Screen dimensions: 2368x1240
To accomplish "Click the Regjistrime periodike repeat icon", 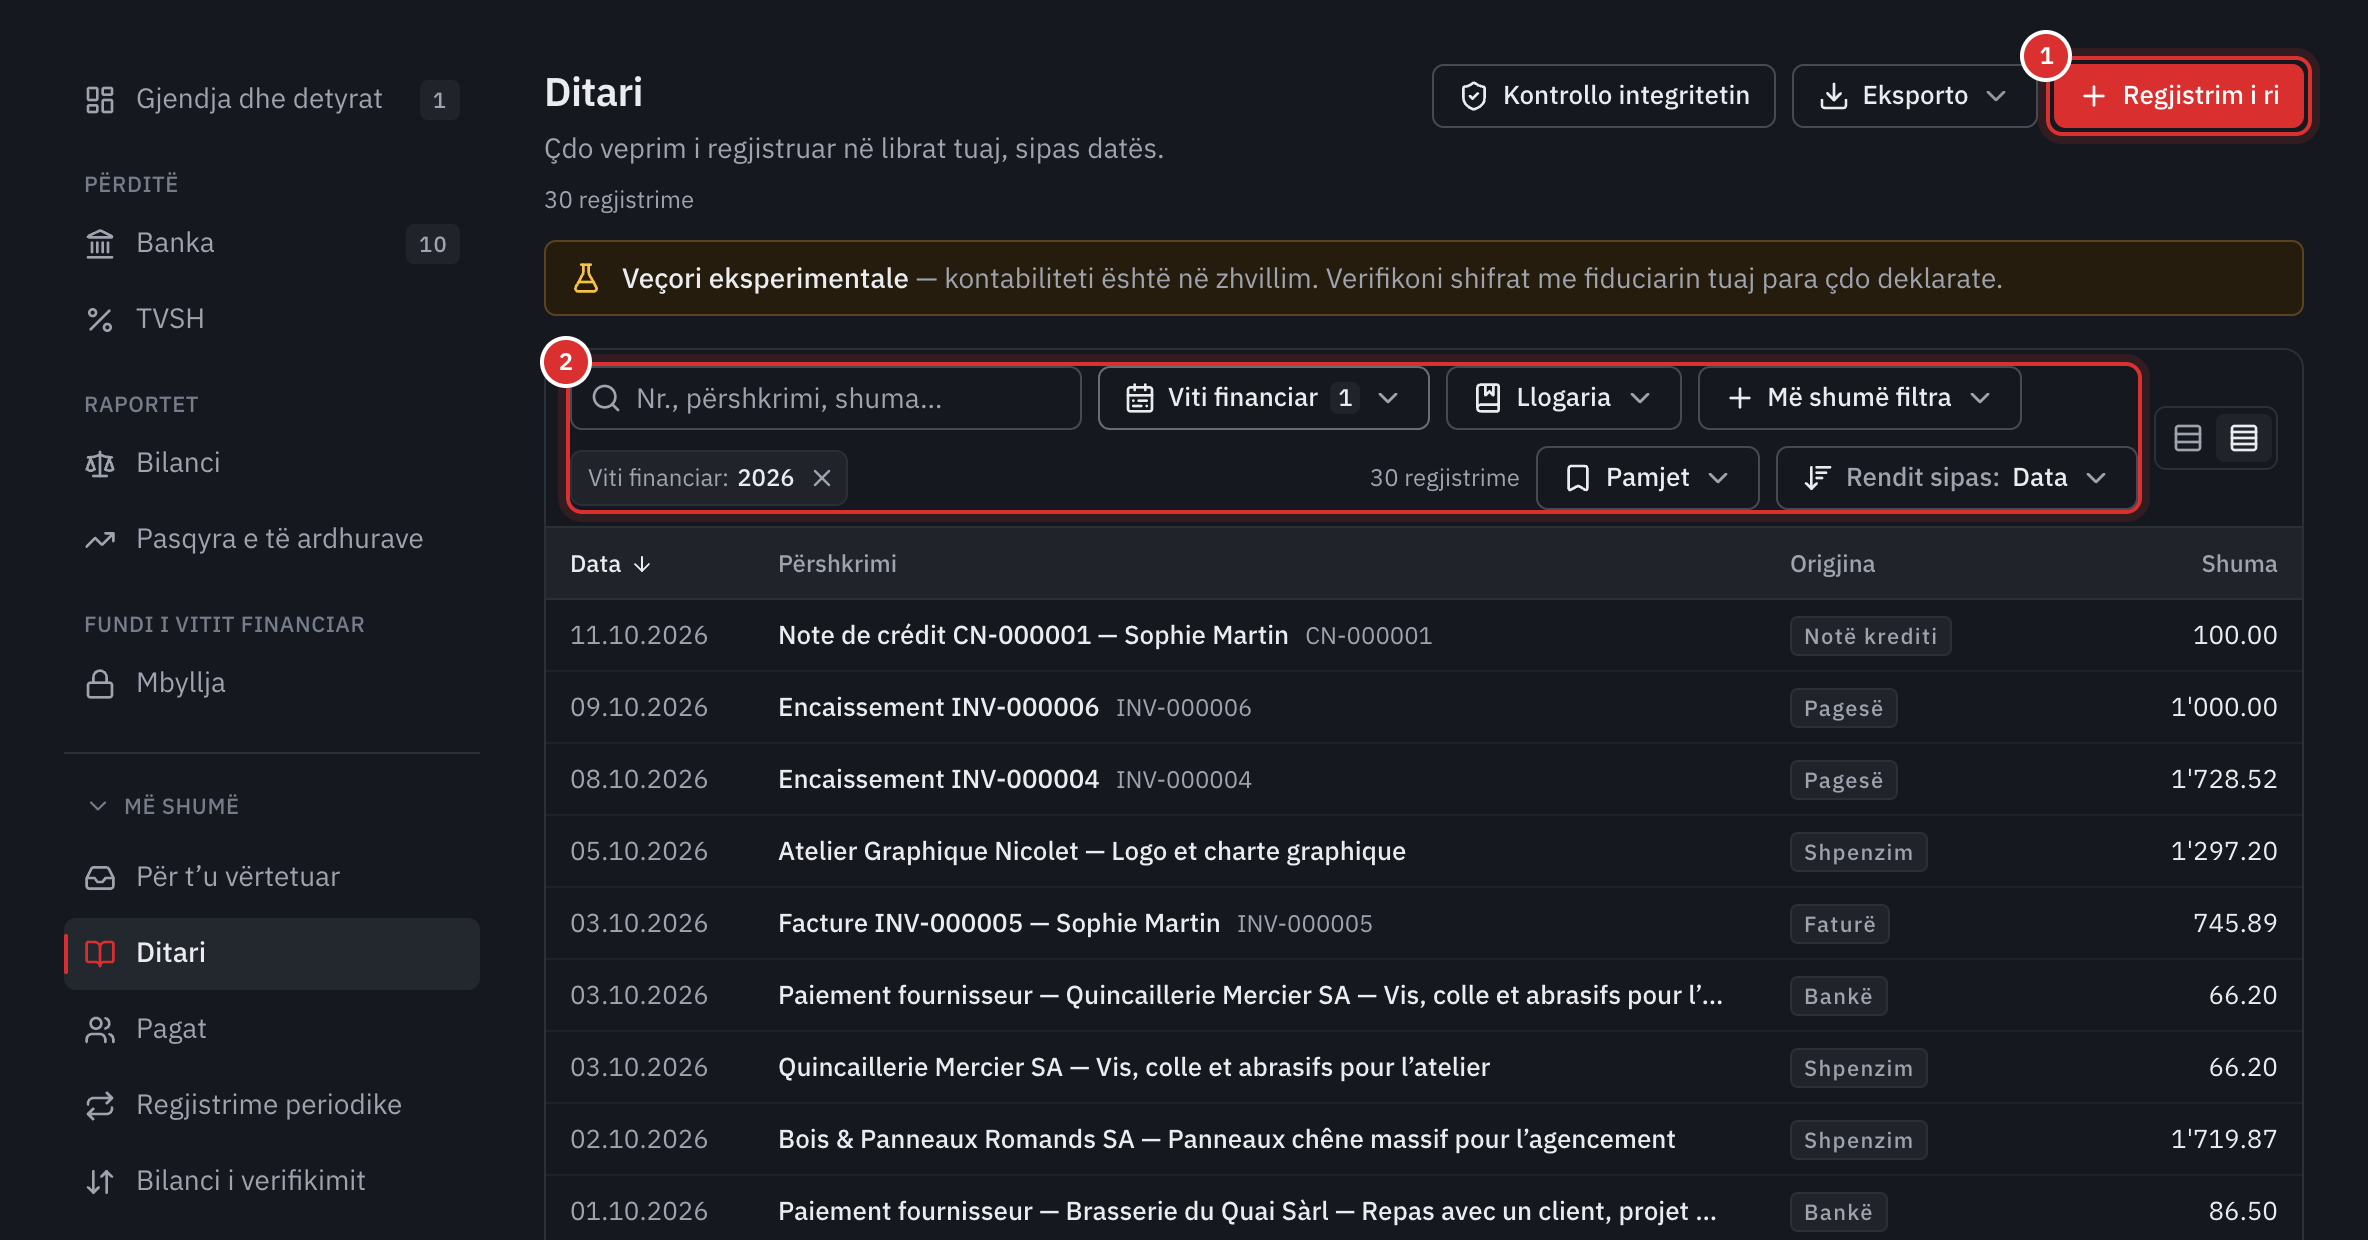I will 100,1105.
